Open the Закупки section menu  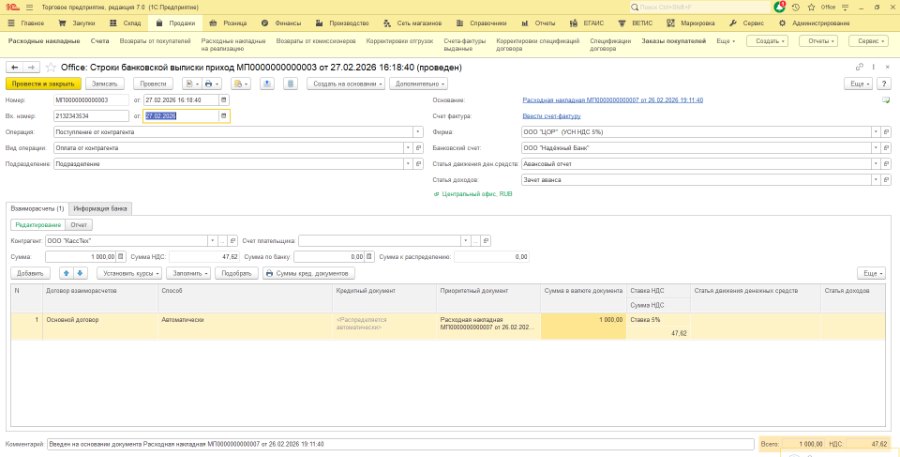coord(77,24)
